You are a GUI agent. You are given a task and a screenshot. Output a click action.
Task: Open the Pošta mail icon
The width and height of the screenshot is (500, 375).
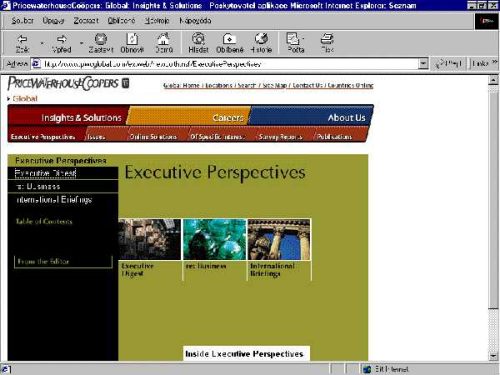(293, 39)
